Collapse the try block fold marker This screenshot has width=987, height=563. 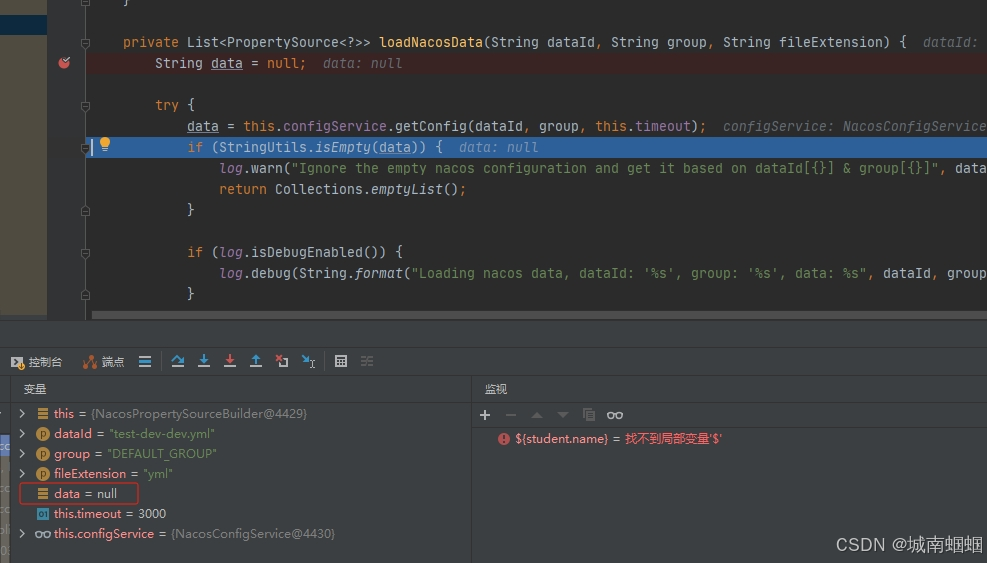(x=86, y=106)
